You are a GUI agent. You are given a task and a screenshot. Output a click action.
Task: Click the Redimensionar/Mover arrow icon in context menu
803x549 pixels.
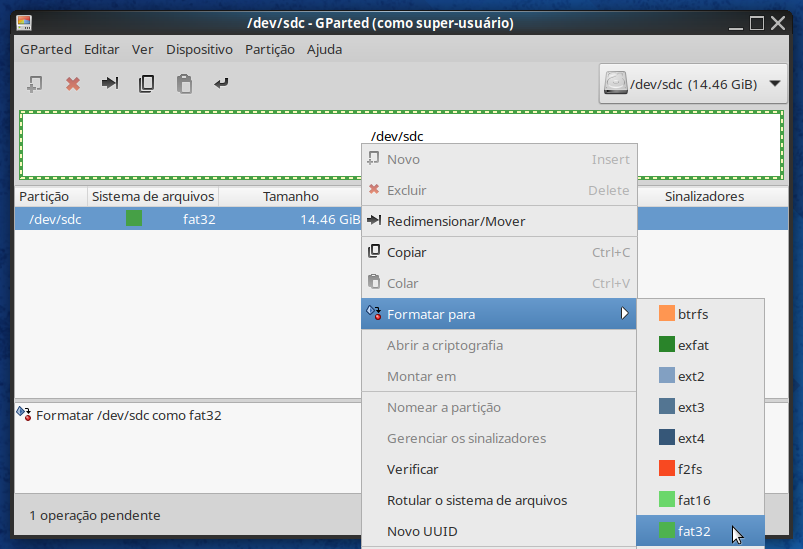pyautogui.click(x=374, y=220)
